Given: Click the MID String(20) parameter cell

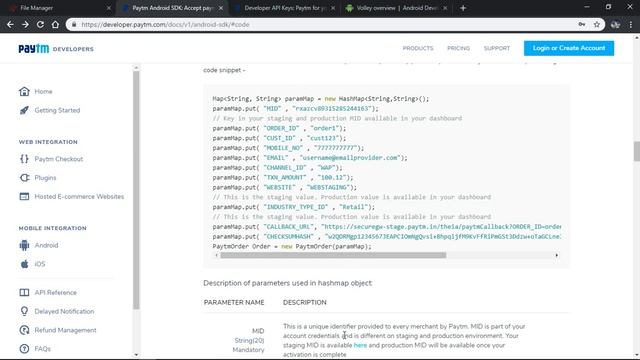Looking at the screenshot, I should tap(248, 340).
